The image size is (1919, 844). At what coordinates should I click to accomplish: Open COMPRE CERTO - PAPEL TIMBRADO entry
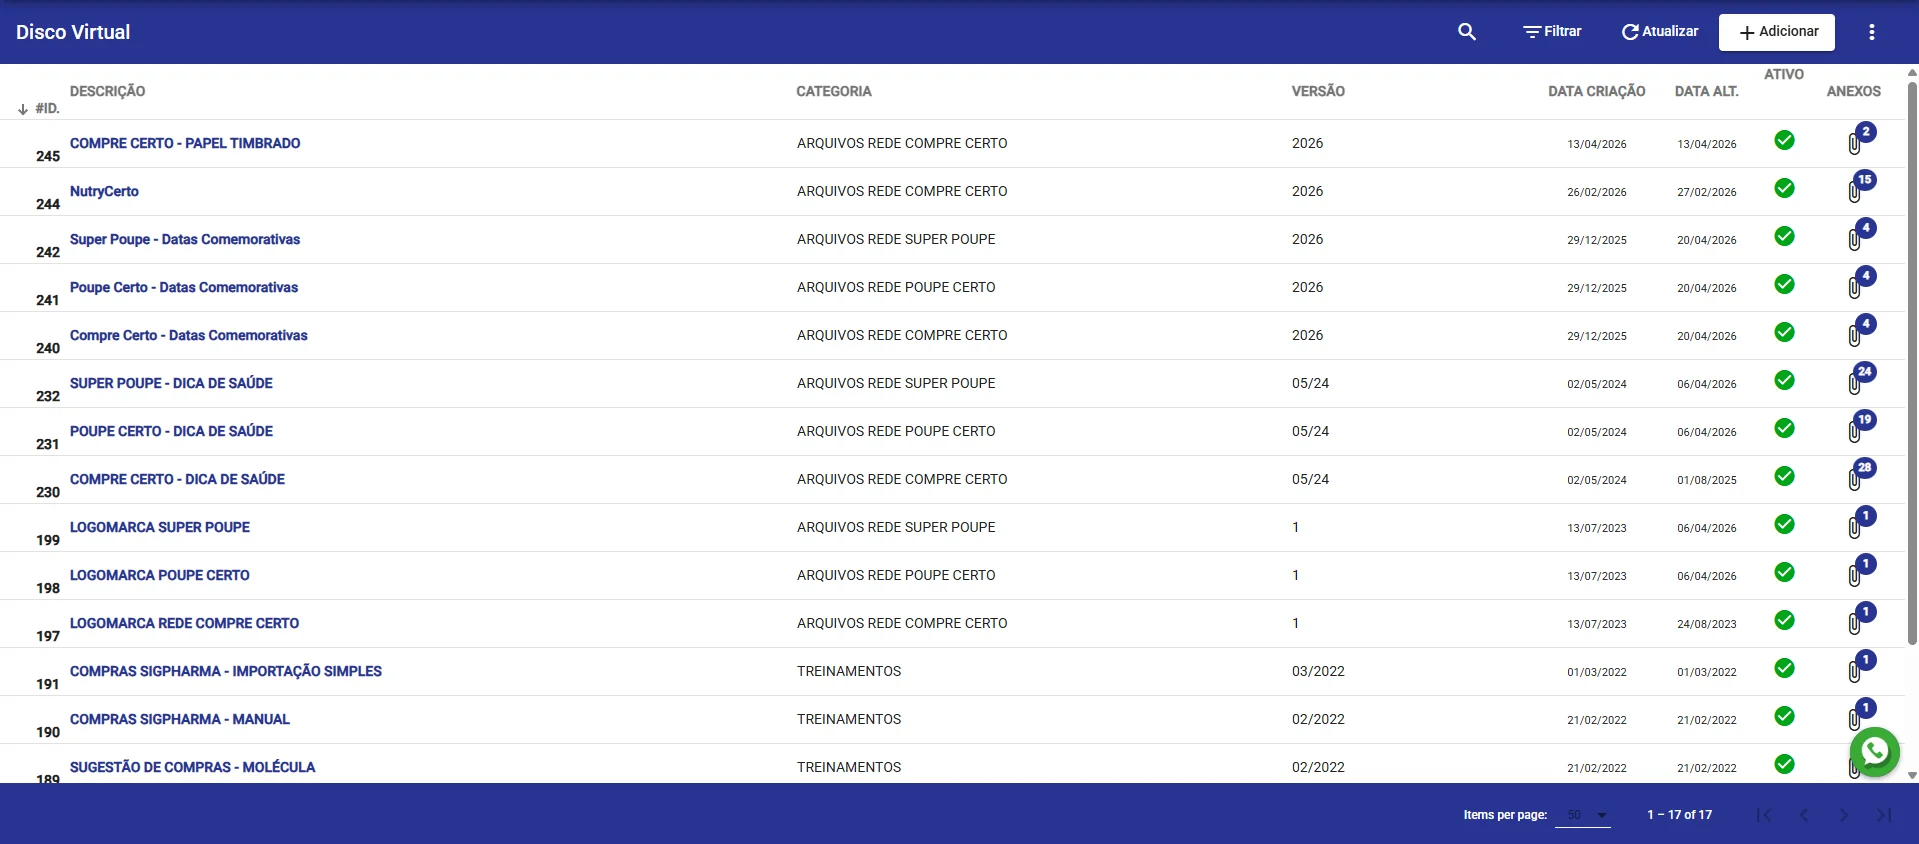point(185,143)
